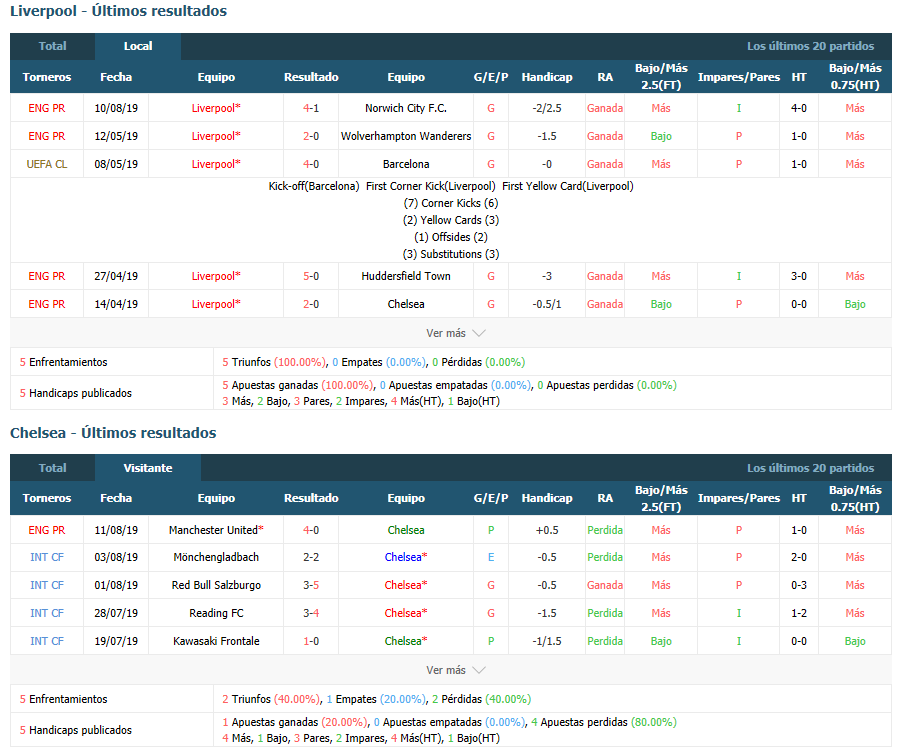The height and width of the screenshot is (756, 901).
Task: Click the 3-0 half-time score for Huddersfield
Action: click(799, 276)
